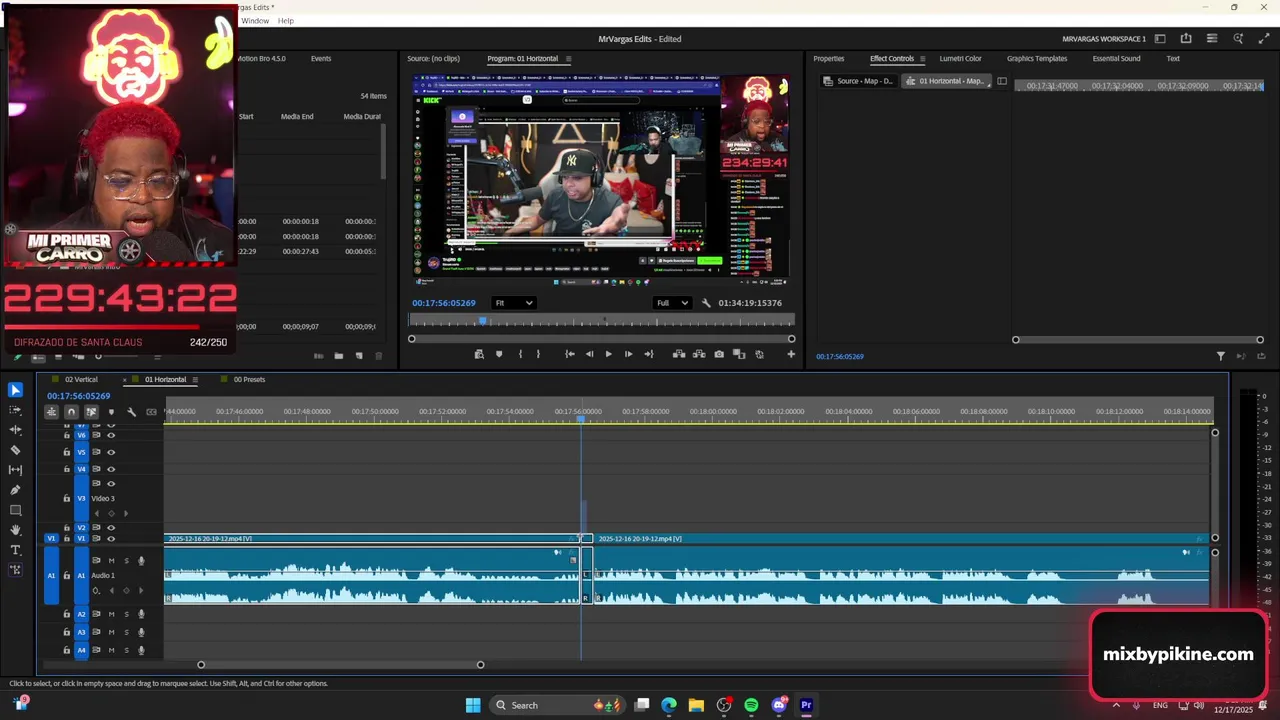Image resolution: width=1280 pixels, height=720 pixels.
Task: Open 01 Horizontal timeline panel menu
Action: tap(195, 380)
